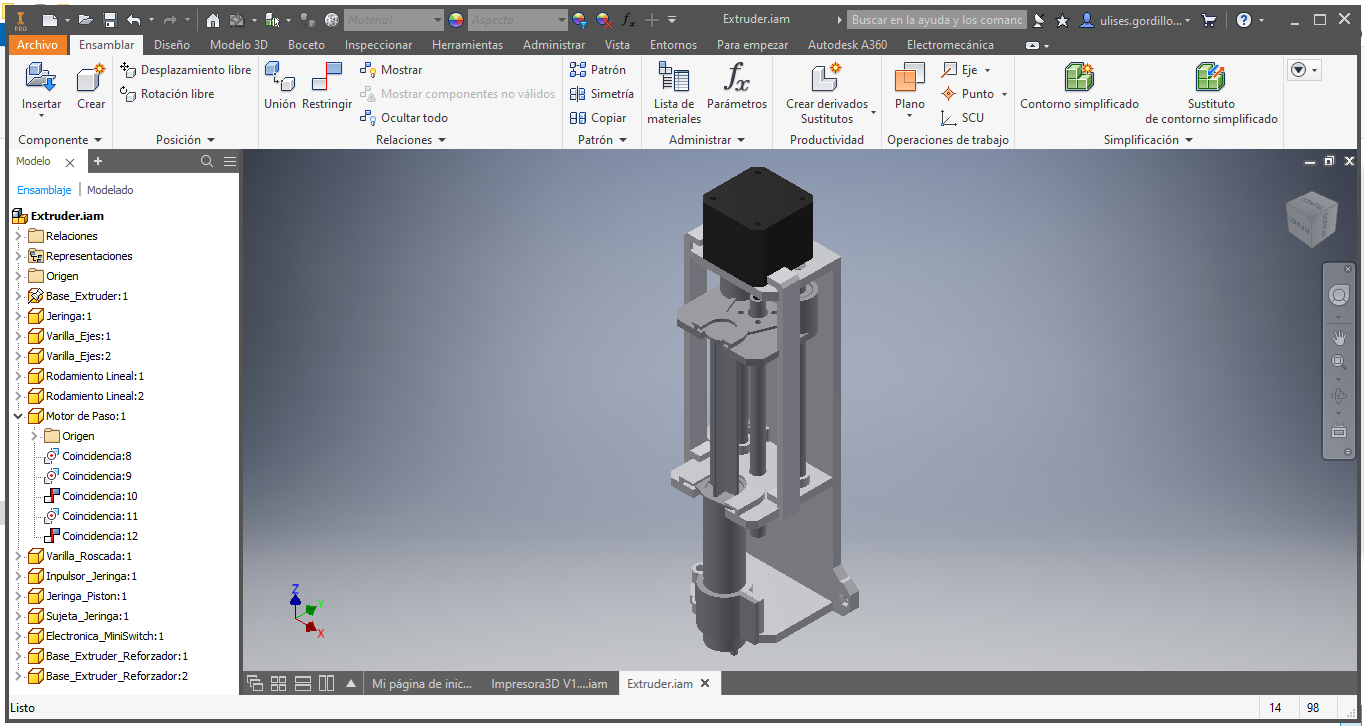1364x726 pixels.
Task: Click the Undo arrow icon
Action: pos(134,20)
